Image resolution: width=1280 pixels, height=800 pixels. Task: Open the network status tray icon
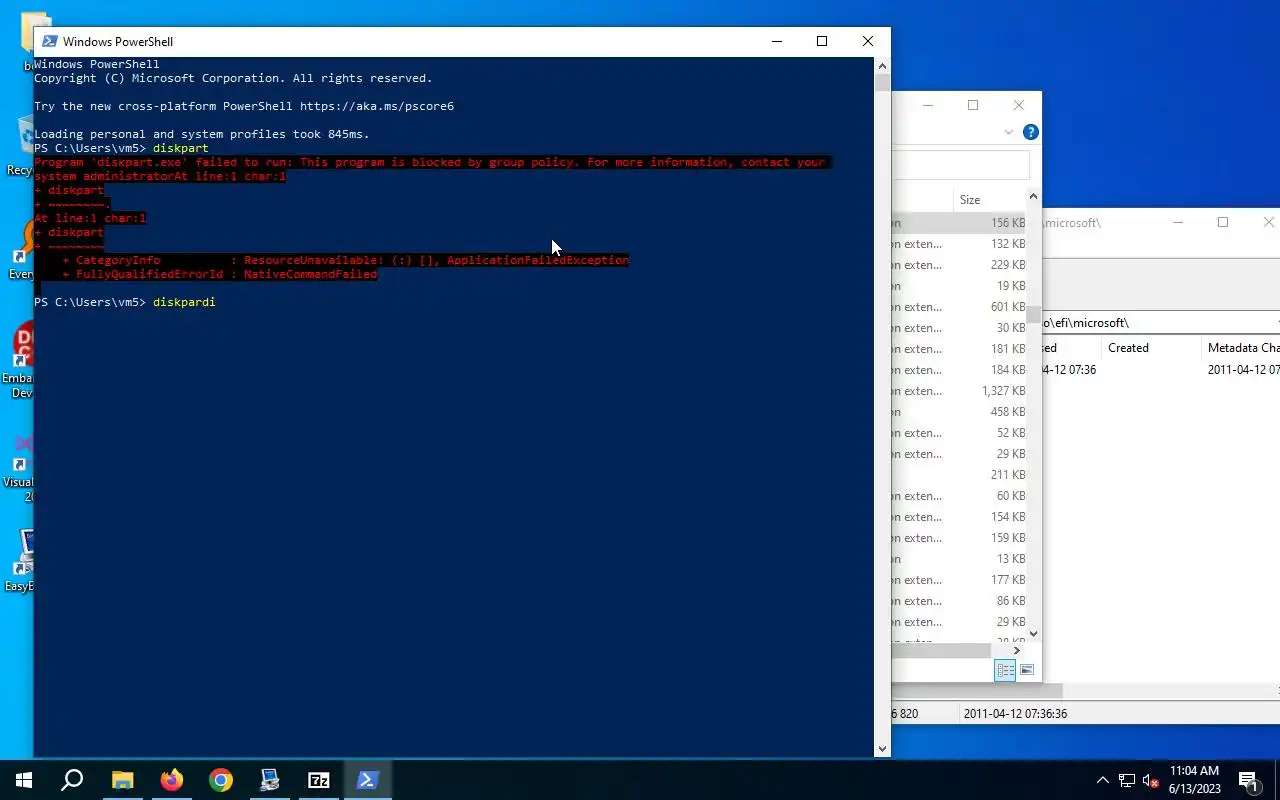(1127, 780)
